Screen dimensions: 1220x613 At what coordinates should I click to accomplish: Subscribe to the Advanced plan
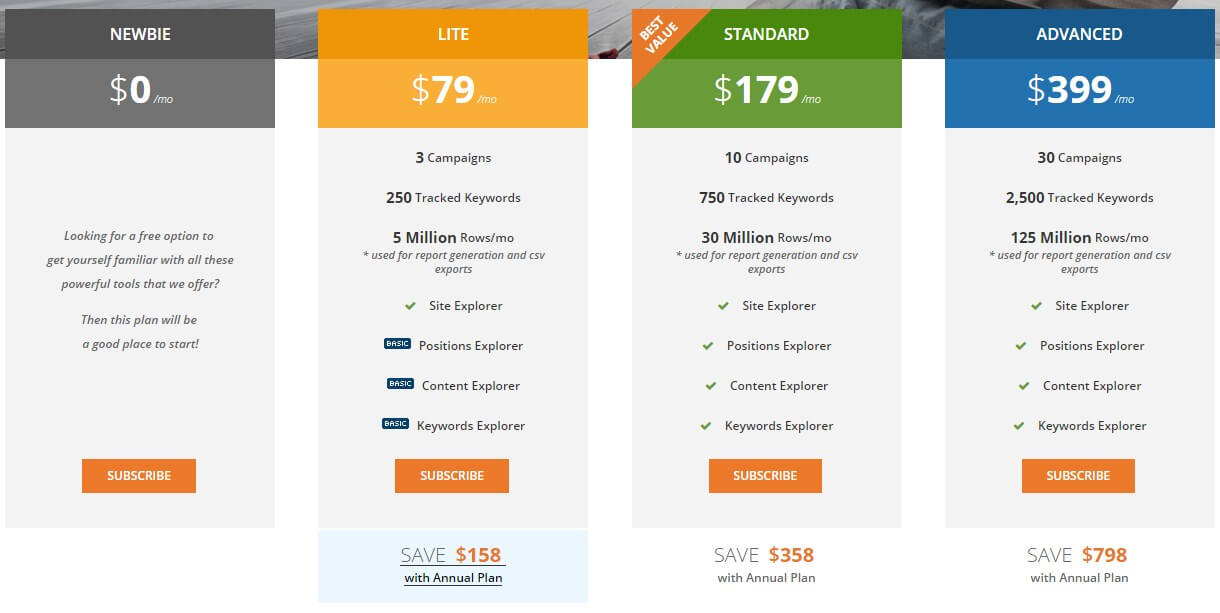(x=1078, y=476)
